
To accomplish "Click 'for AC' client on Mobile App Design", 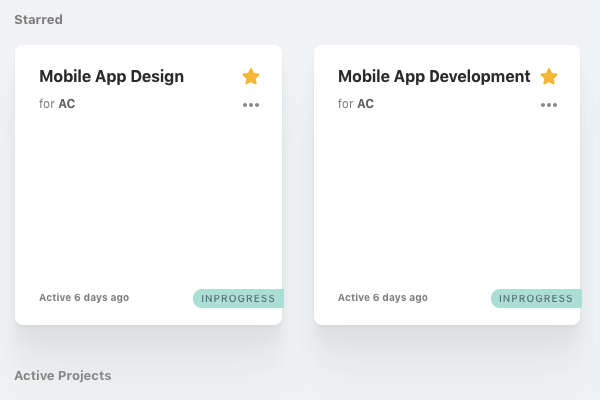I will tap(57, 104).
